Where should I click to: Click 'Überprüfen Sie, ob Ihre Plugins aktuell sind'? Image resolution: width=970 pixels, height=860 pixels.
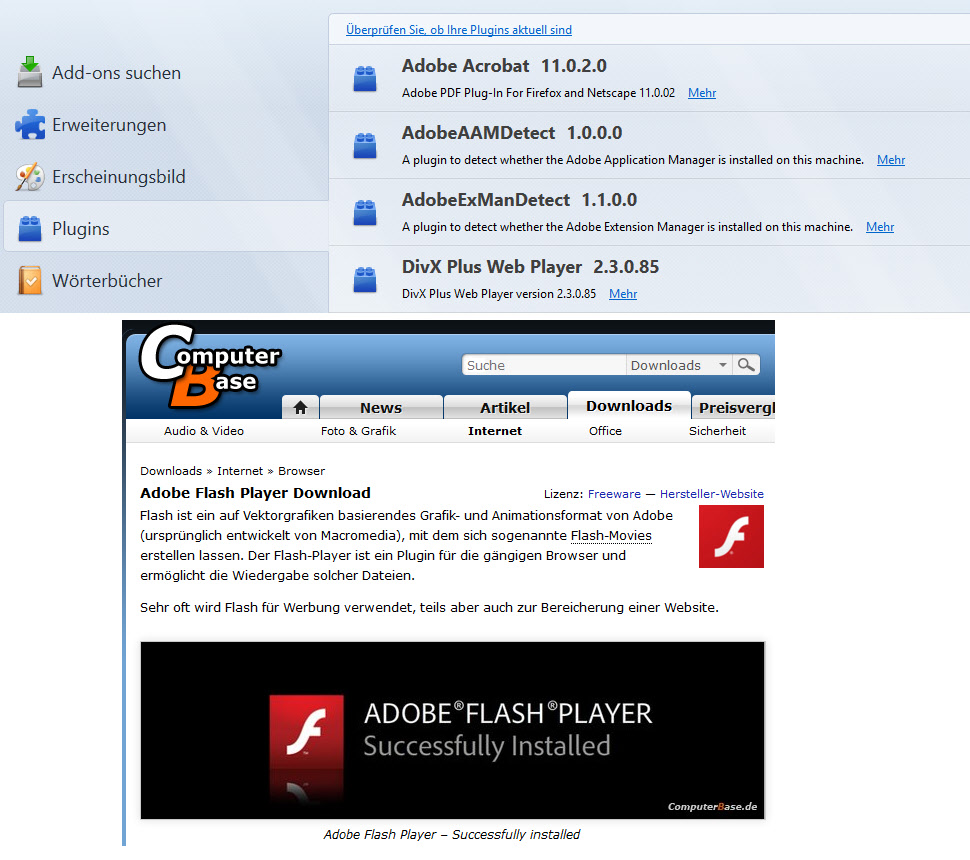coord(459,30)
